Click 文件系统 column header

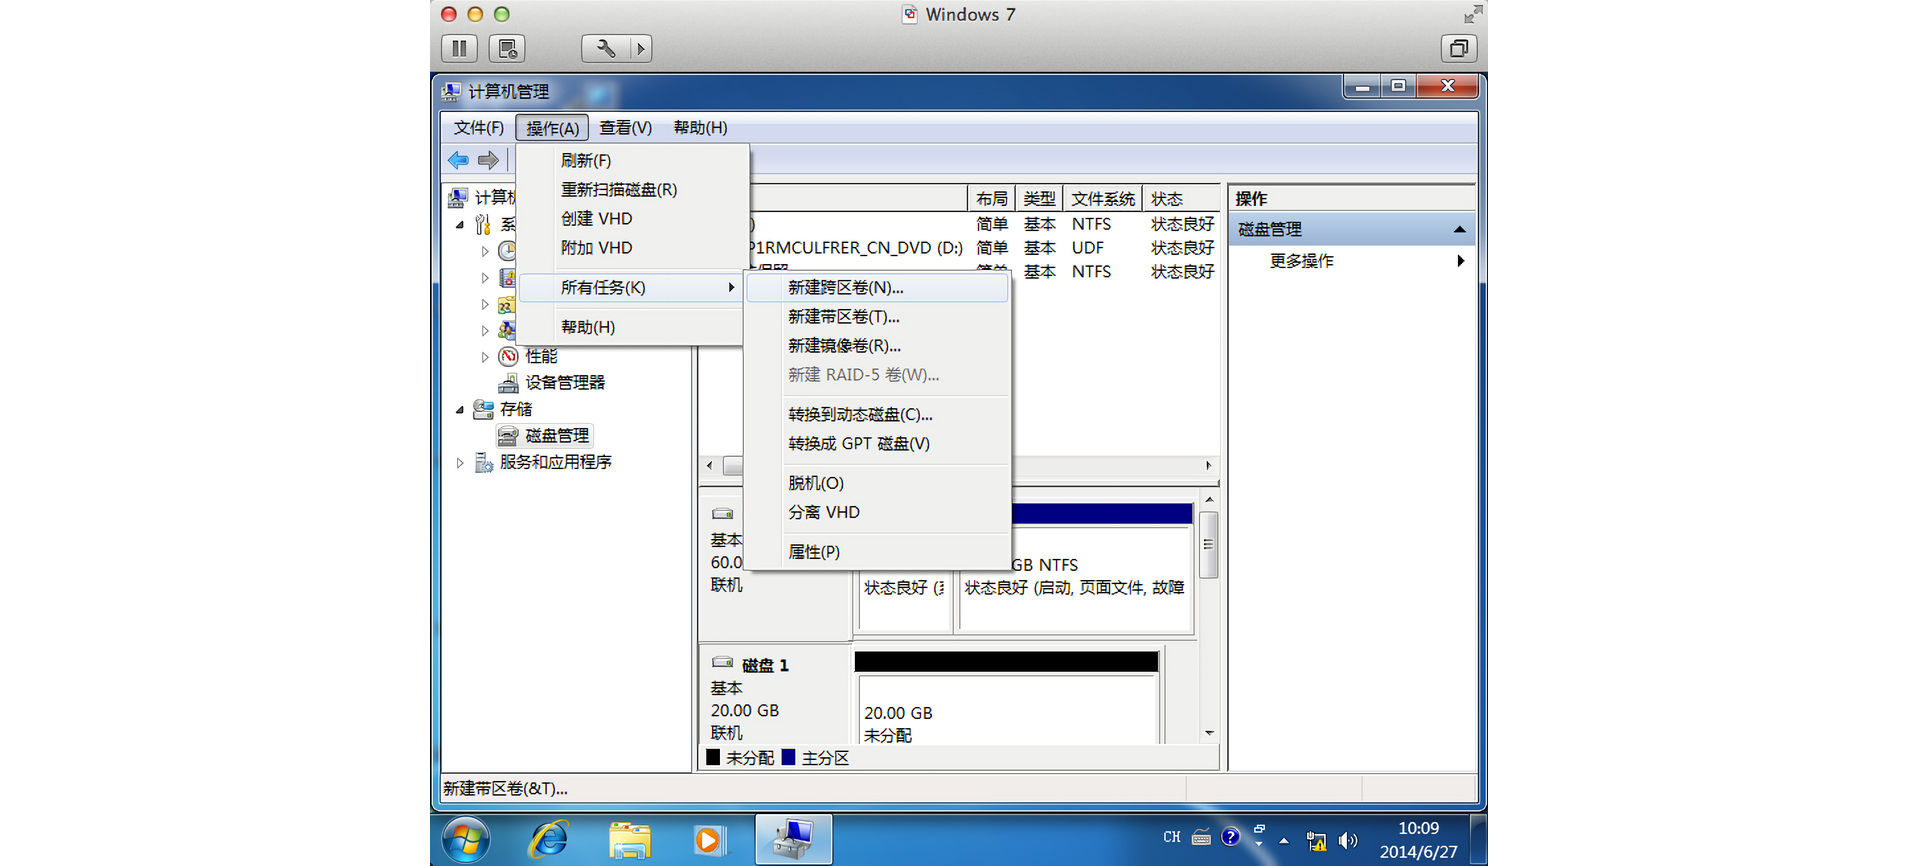tap(1103, 199)
